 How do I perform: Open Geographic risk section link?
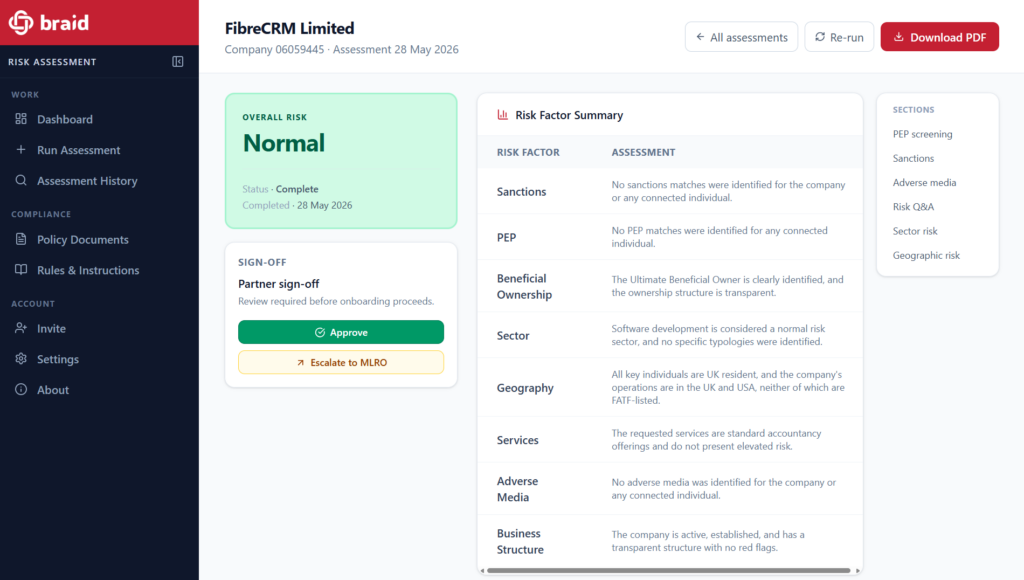pyautogui.click(x=926, y=255)
